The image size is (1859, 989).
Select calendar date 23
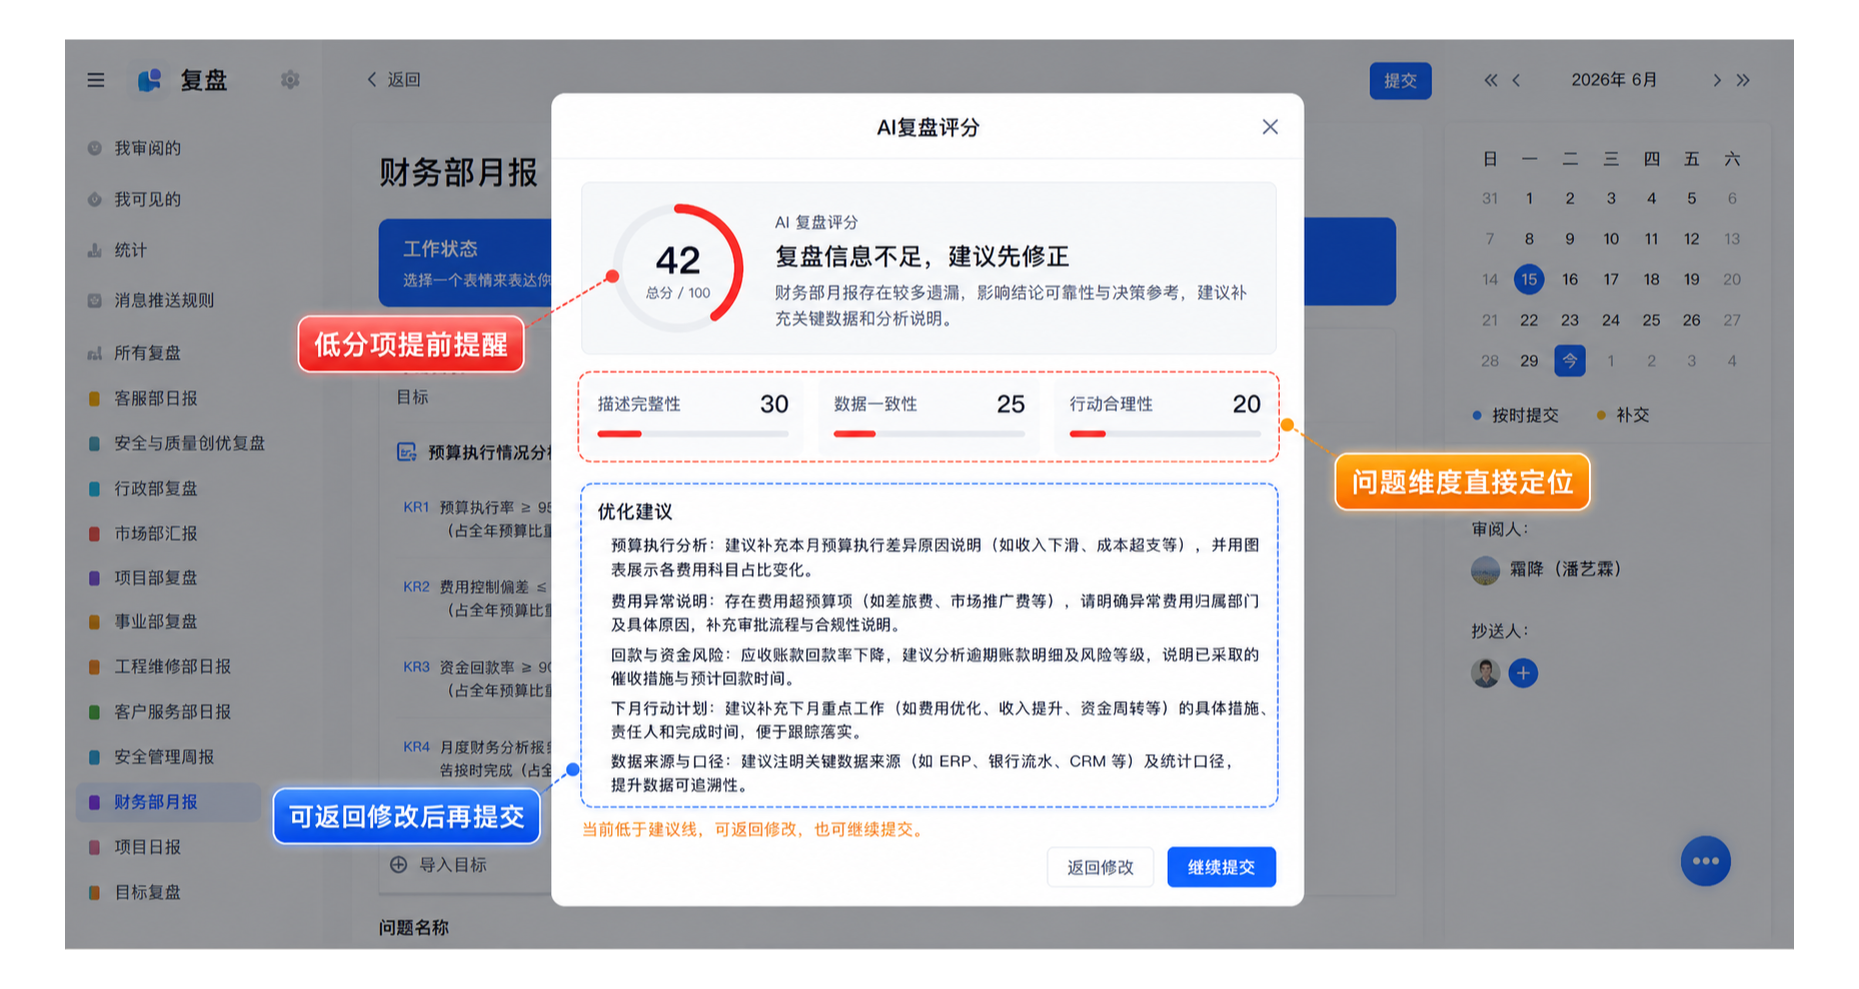point(1570,320)
